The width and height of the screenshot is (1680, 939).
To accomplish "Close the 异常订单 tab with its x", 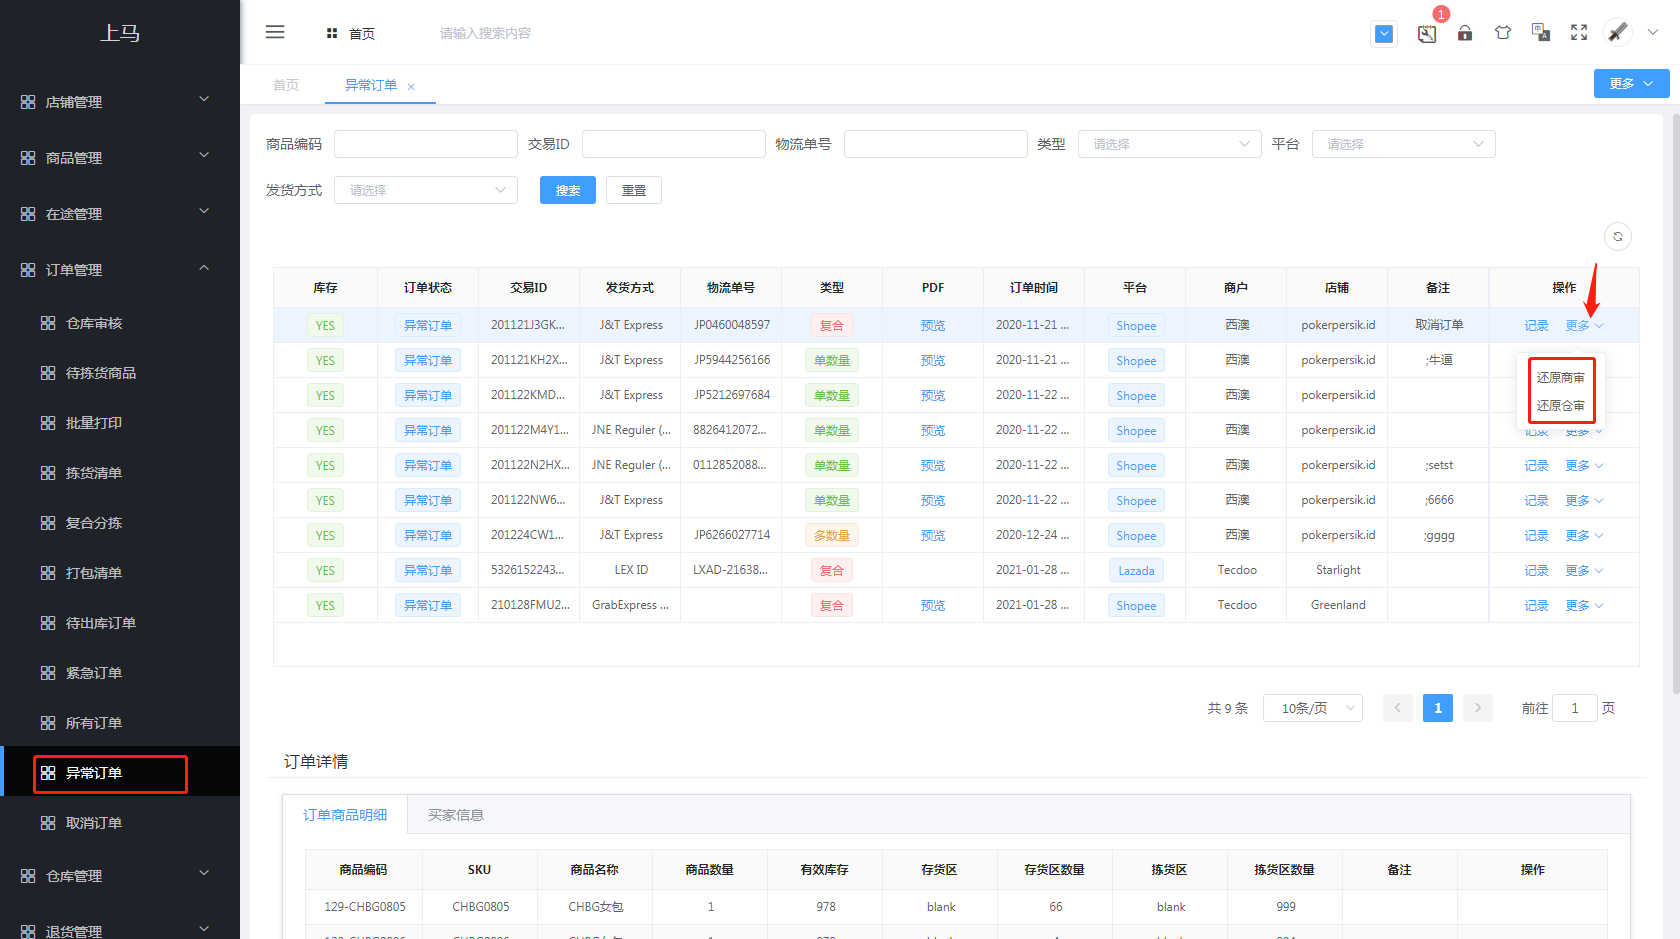I will (x=411, y=87).
